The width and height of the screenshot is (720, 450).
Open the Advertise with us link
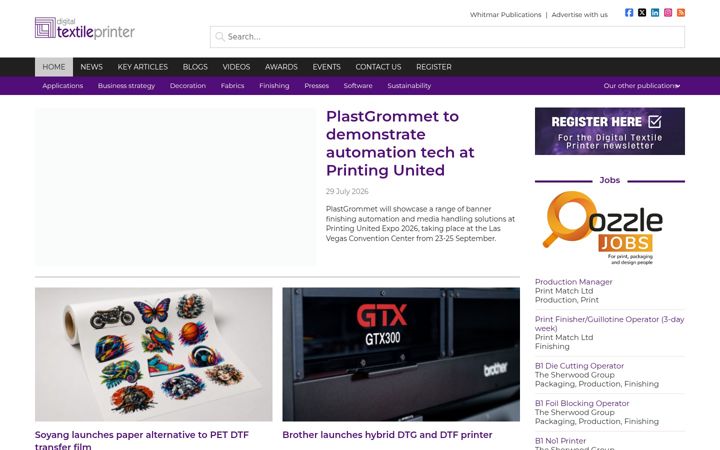click(579, 15)
